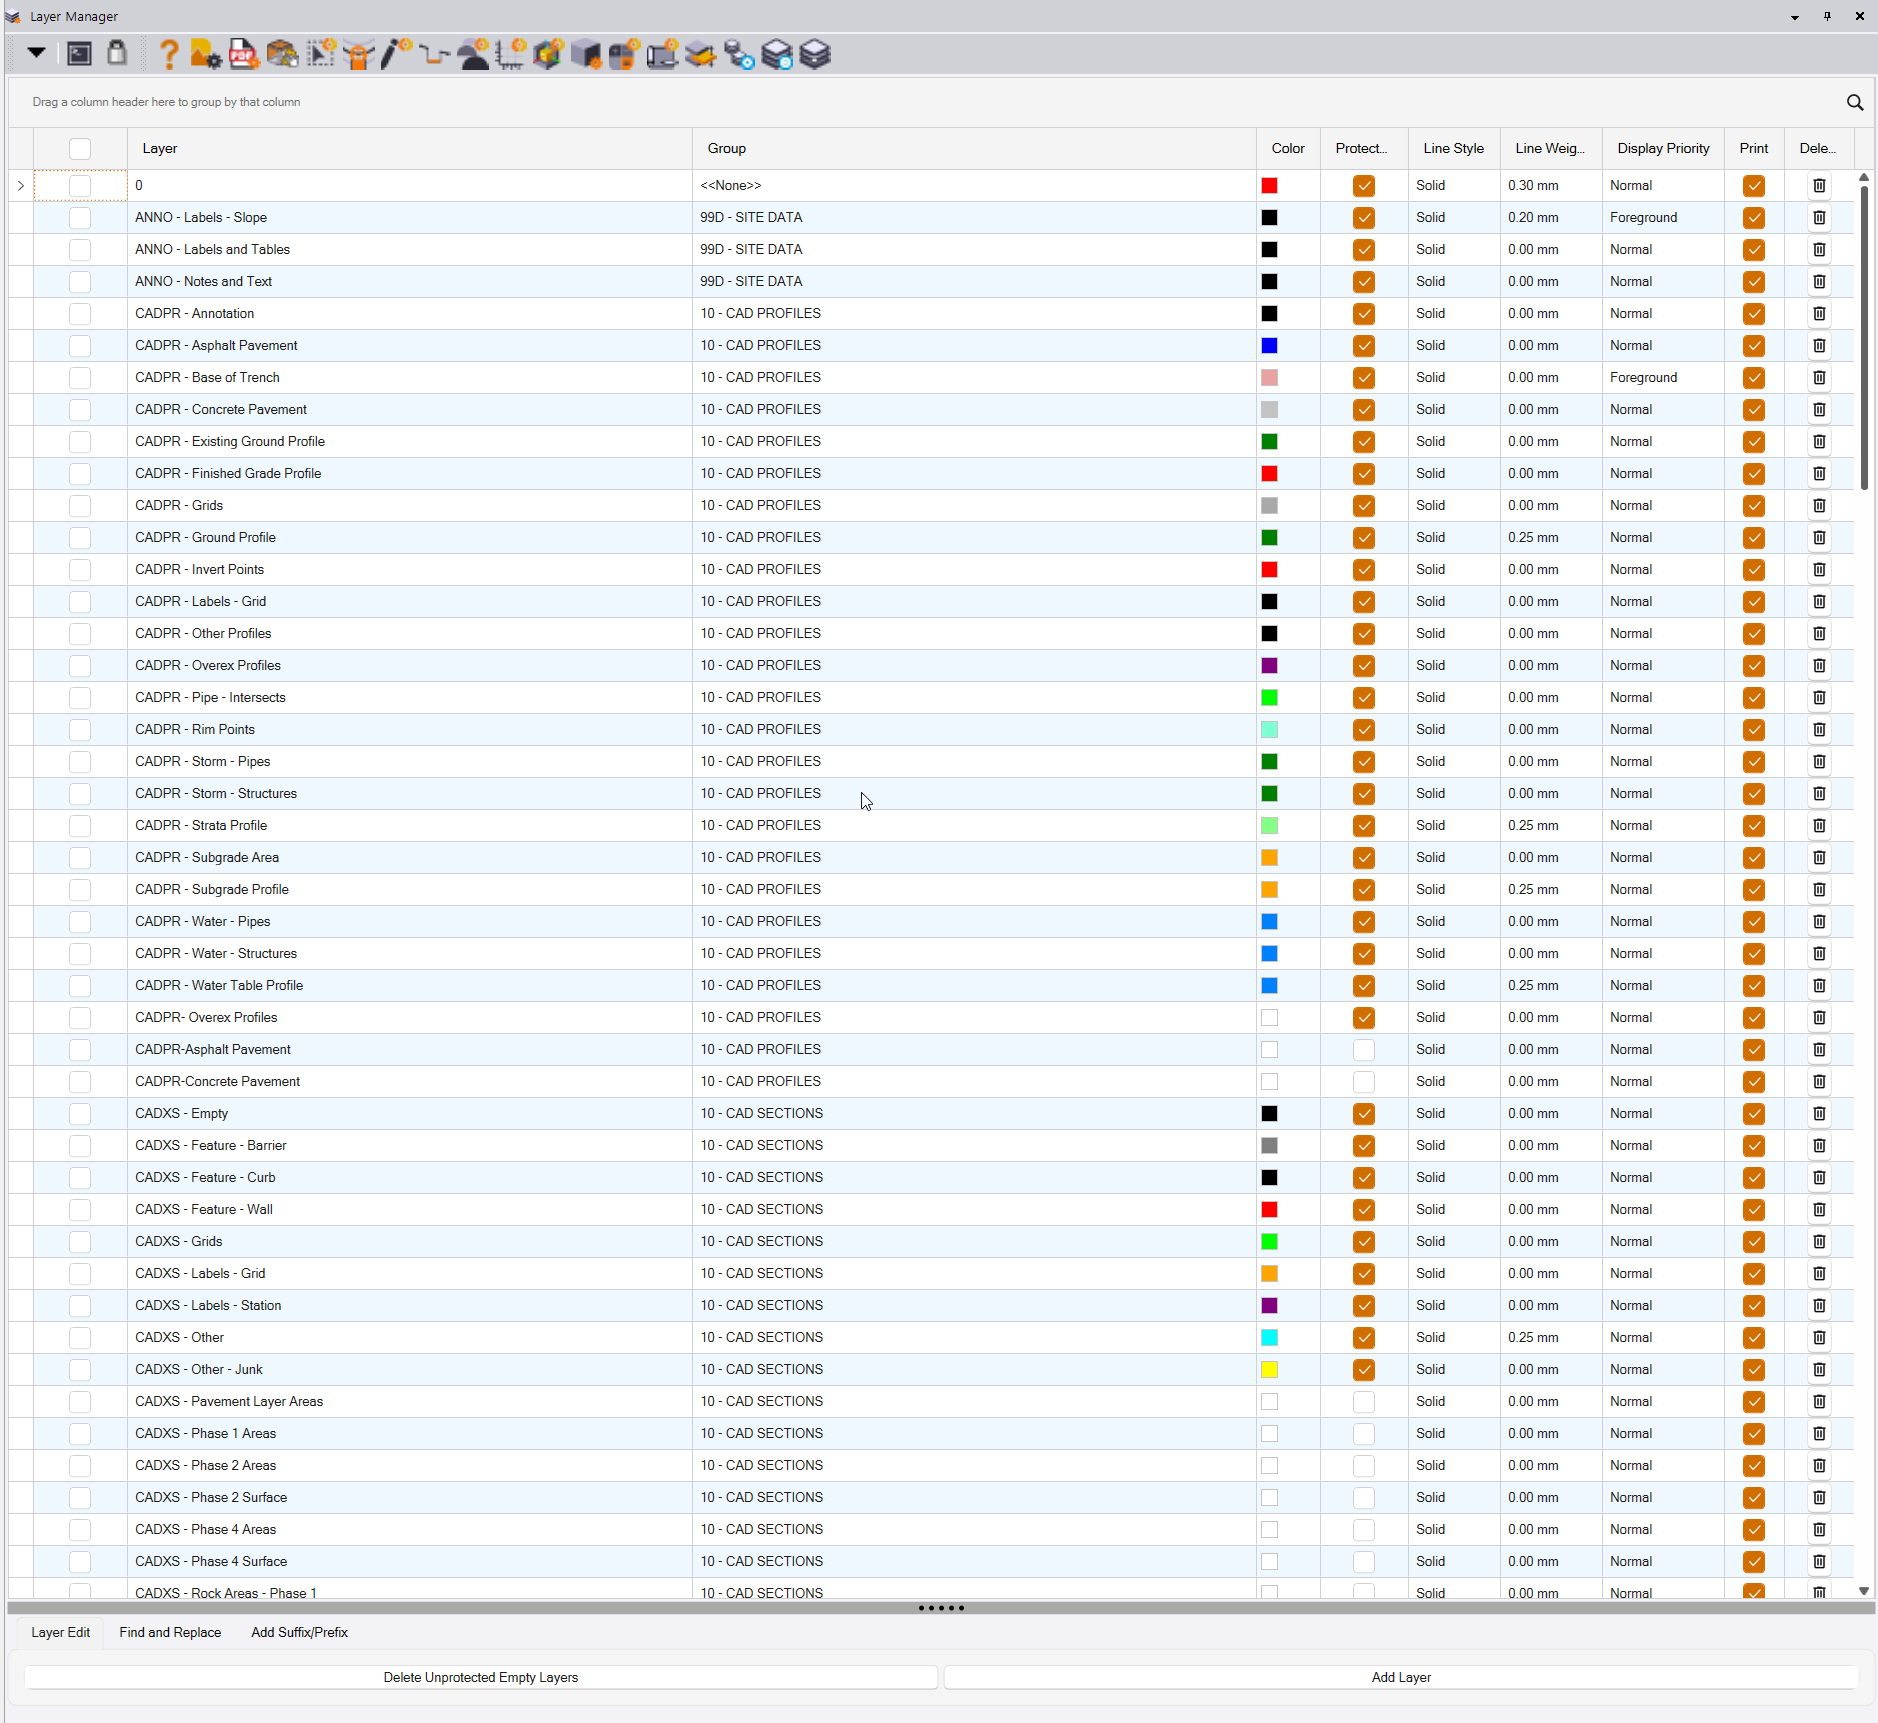Expand the row arrow for layer 0
This screenshot has height=1723, width=1878.
[x=21, y=186]
